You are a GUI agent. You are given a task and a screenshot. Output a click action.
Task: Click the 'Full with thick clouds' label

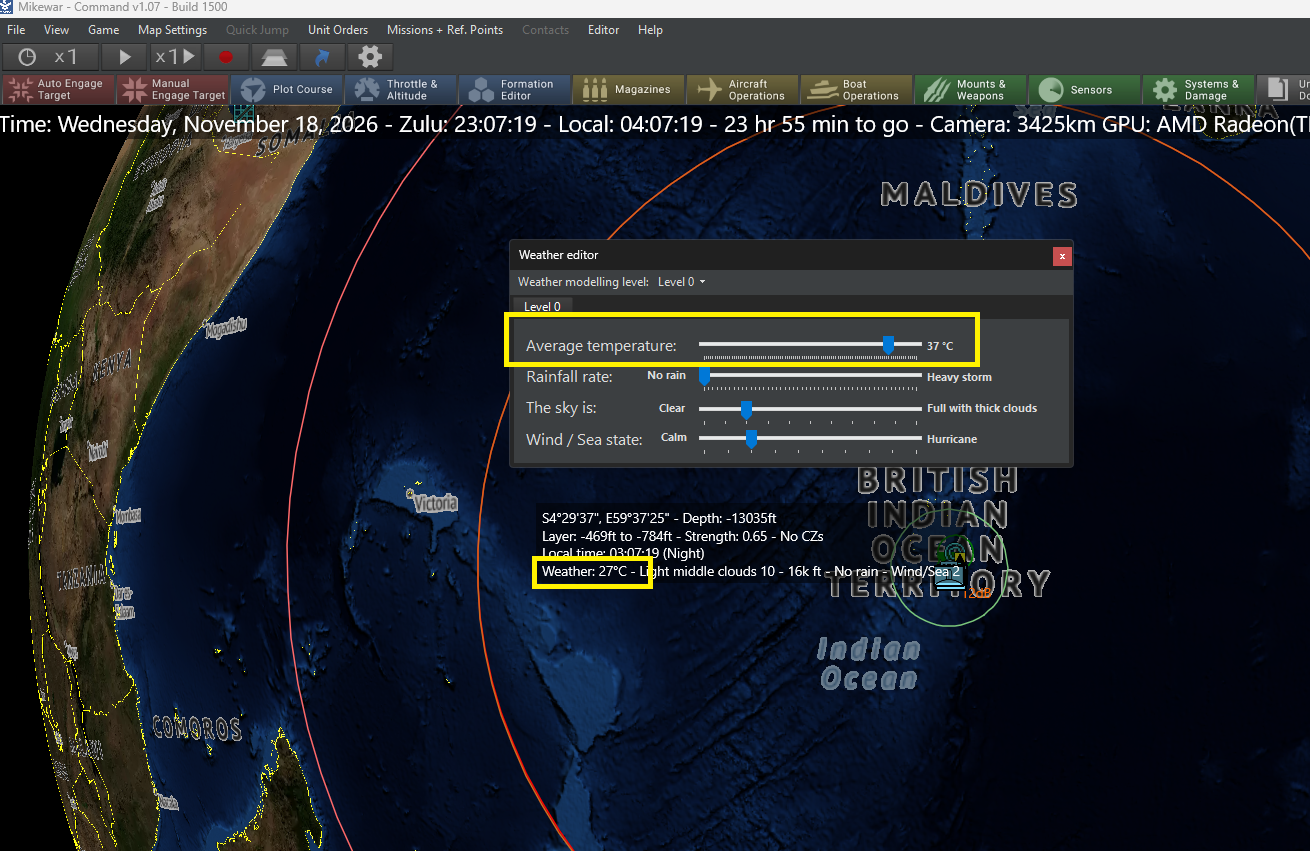[982, 408]
